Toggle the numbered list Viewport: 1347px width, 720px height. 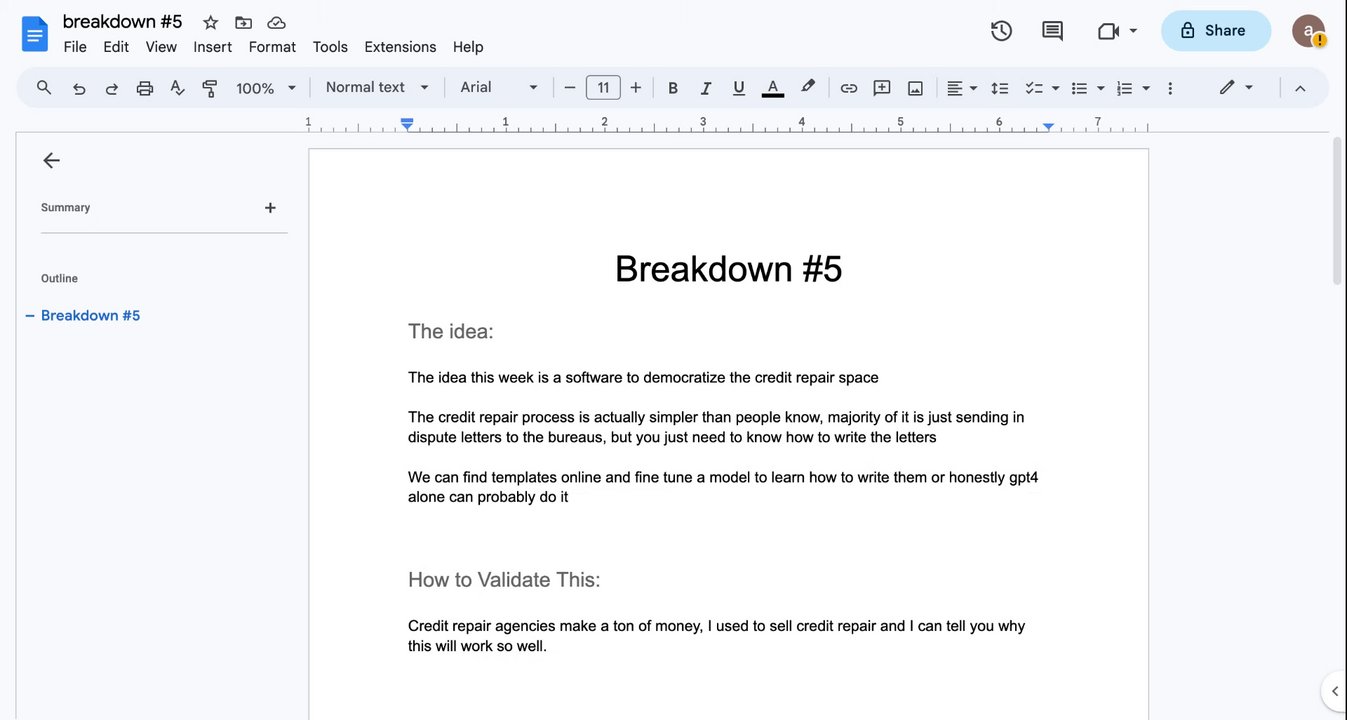point(1124,88)
